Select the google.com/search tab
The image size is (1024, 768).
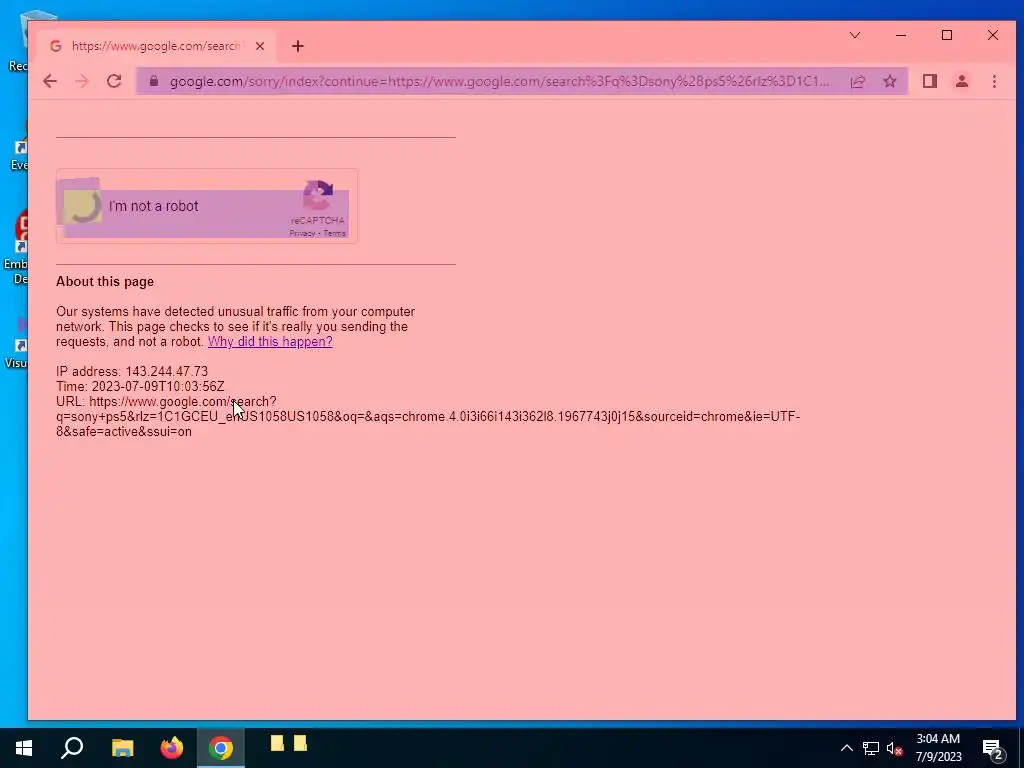pos(155,46)
